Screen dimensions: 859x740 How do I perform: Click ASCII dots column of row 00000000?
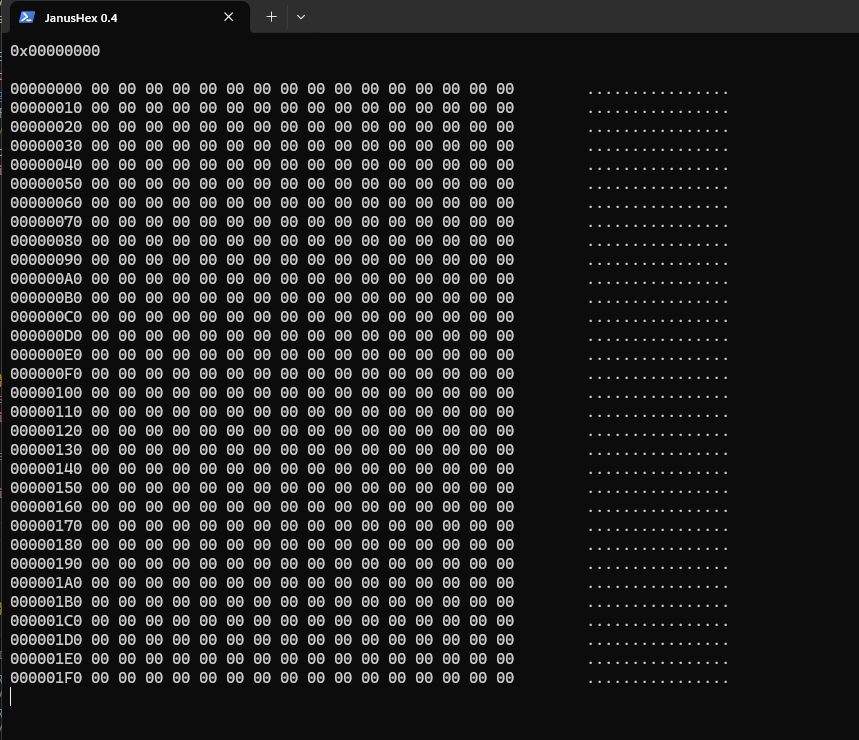pyautogui.click(x=658, y=92)
